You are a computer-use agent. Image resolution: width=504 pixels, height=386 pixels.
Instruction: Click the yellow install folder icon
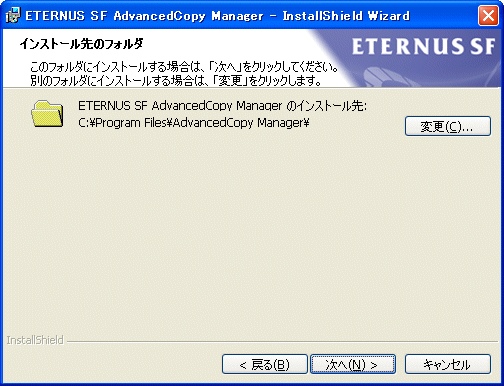tap(47, 114)
